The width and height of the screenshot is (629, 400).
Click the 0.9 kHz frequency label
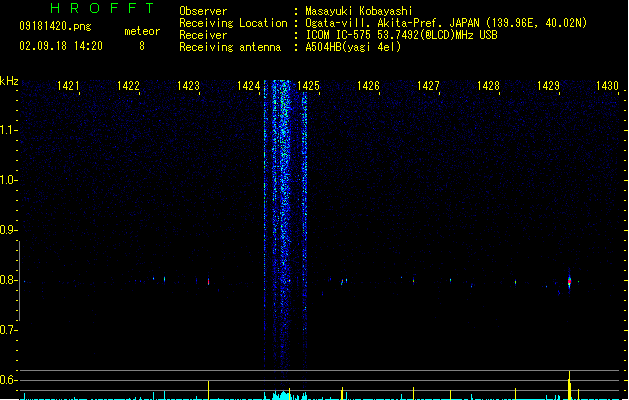pos(8,230)
